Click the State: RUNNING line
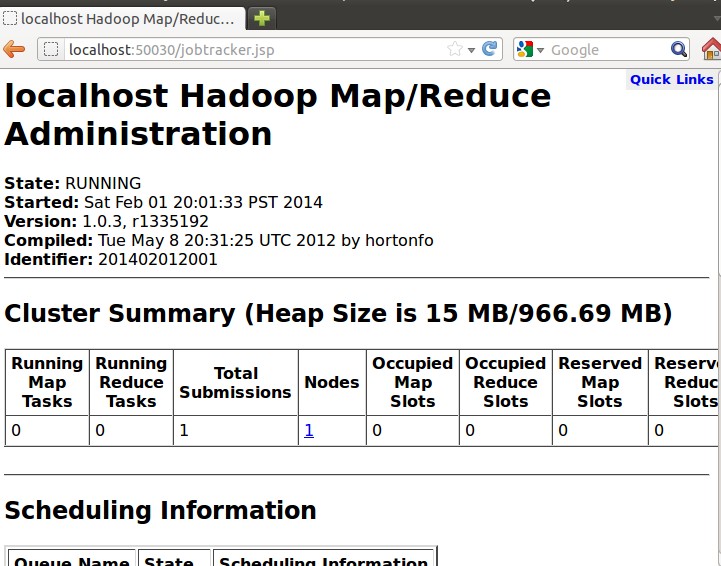Image resolution: width=721 pixels, height=566 pixels. pos(73,183)
